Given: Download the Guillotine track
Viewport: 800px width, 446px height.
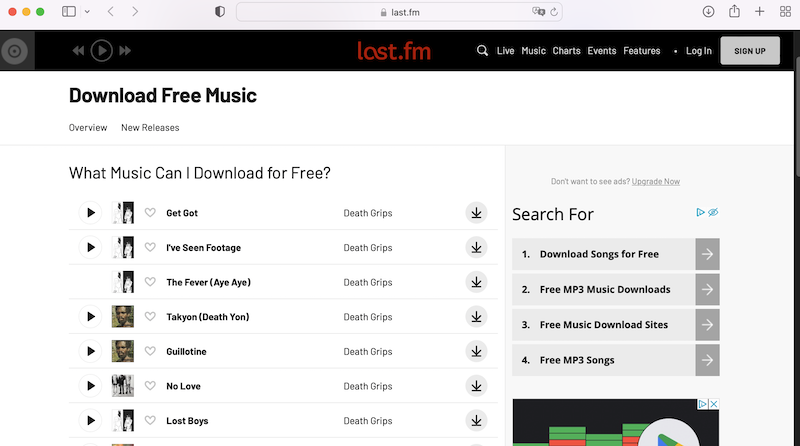Looking at the screenshot, I should point(476,352).
